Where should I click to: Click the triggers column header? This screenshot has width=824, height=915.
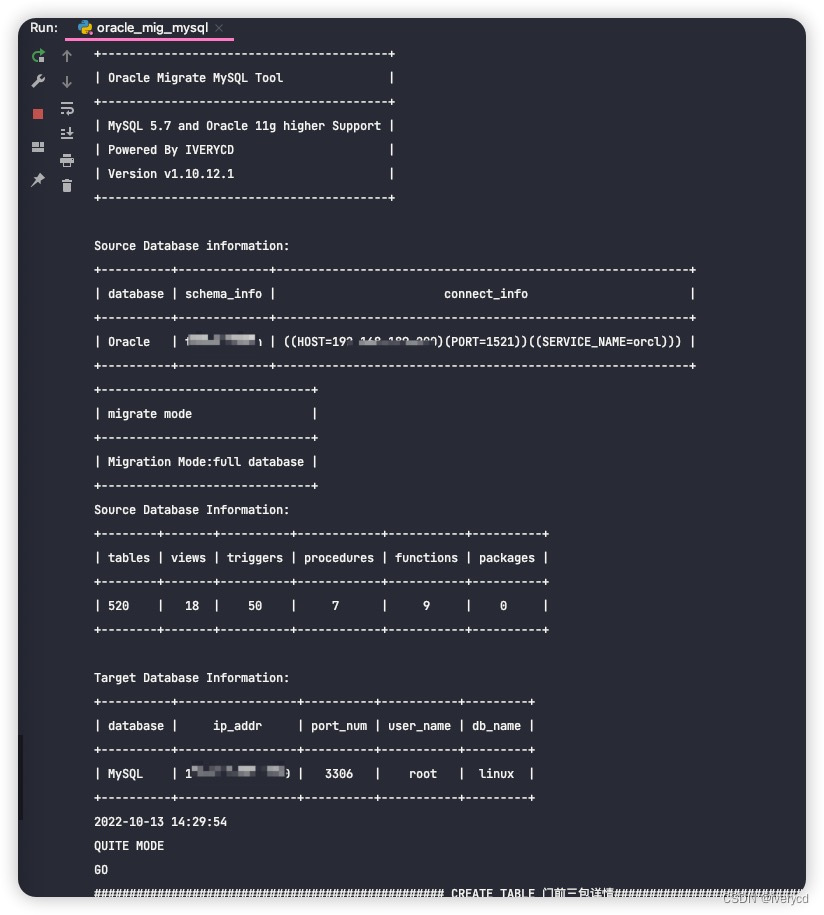[x=254, y=557]
